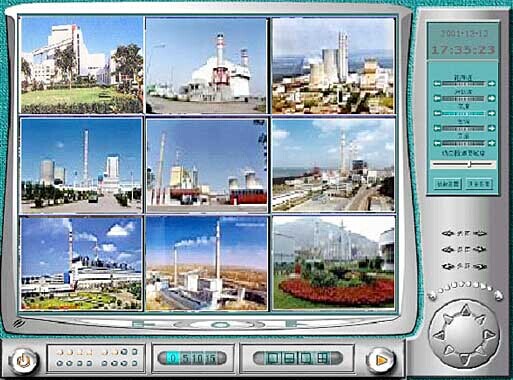Select the 5 interval button
This screenshot has height=380, width=513.
pos(185,359)
